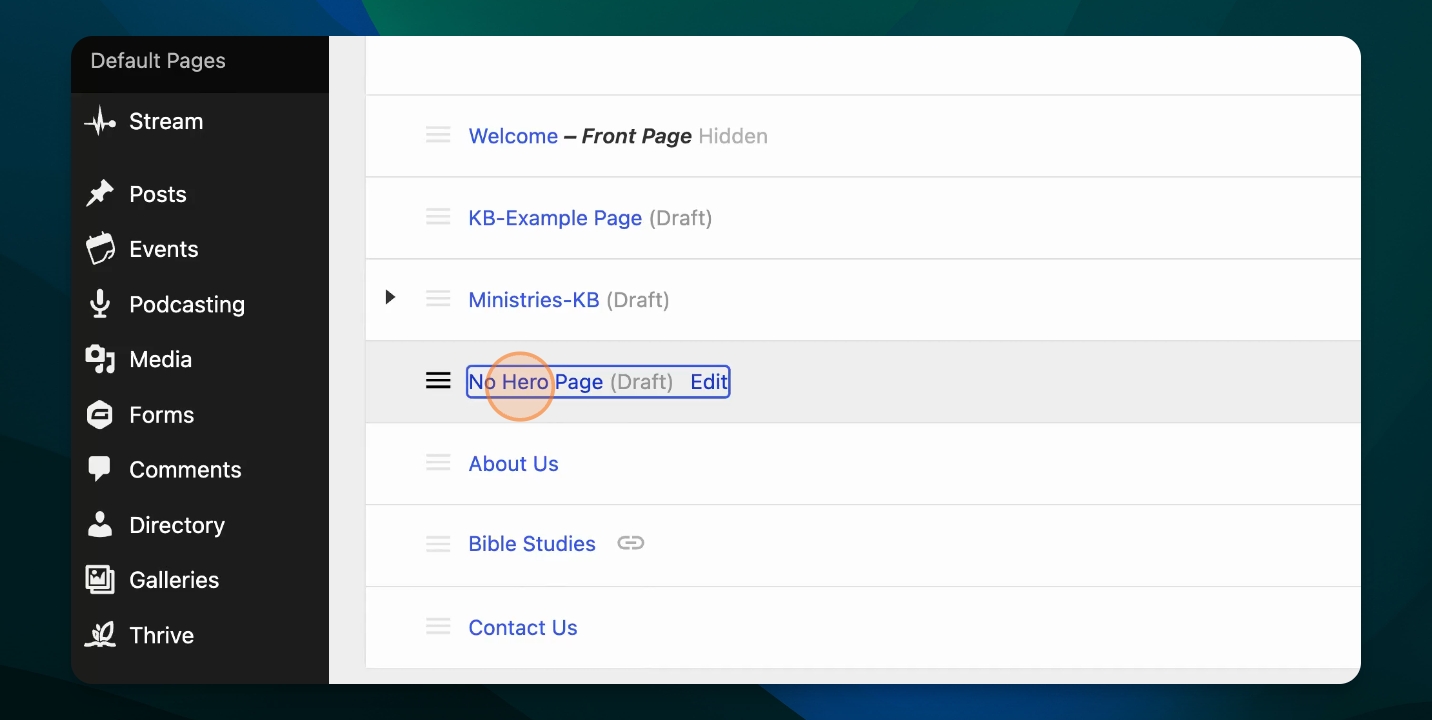Image resolution: width=1432 pixels, height=720 pixels.
Task: Select Forms in the sidebar
Action: [162, 415]
